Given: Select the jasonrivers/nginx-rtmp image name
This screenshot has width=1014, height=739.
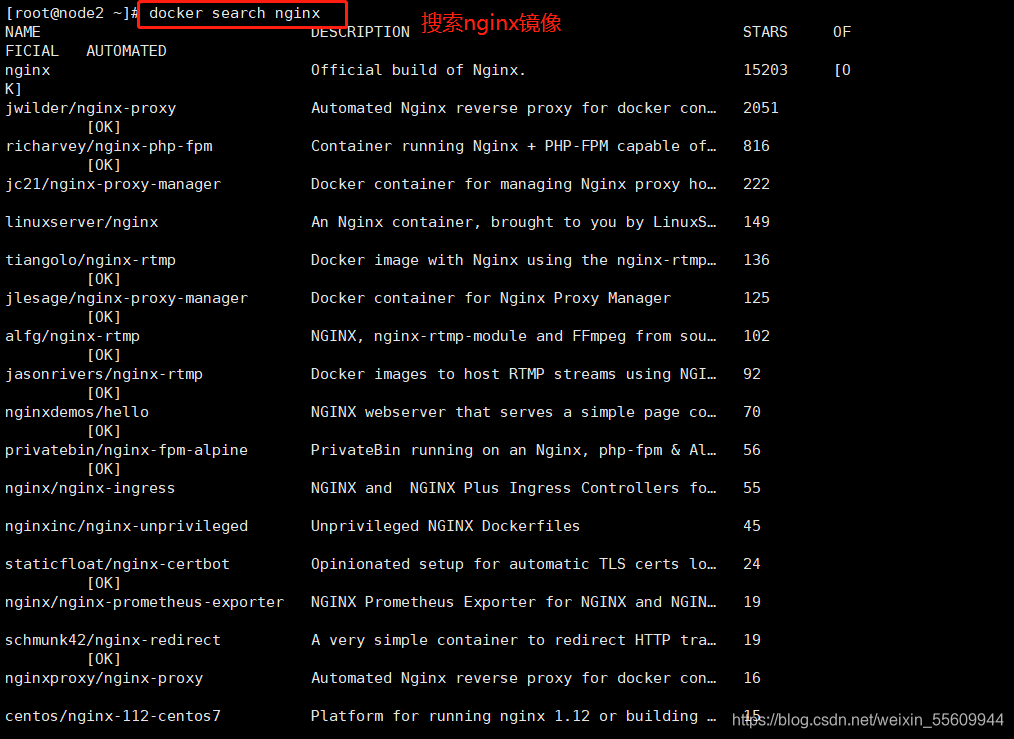Looking at the screenshot, I should pos(104,374).
